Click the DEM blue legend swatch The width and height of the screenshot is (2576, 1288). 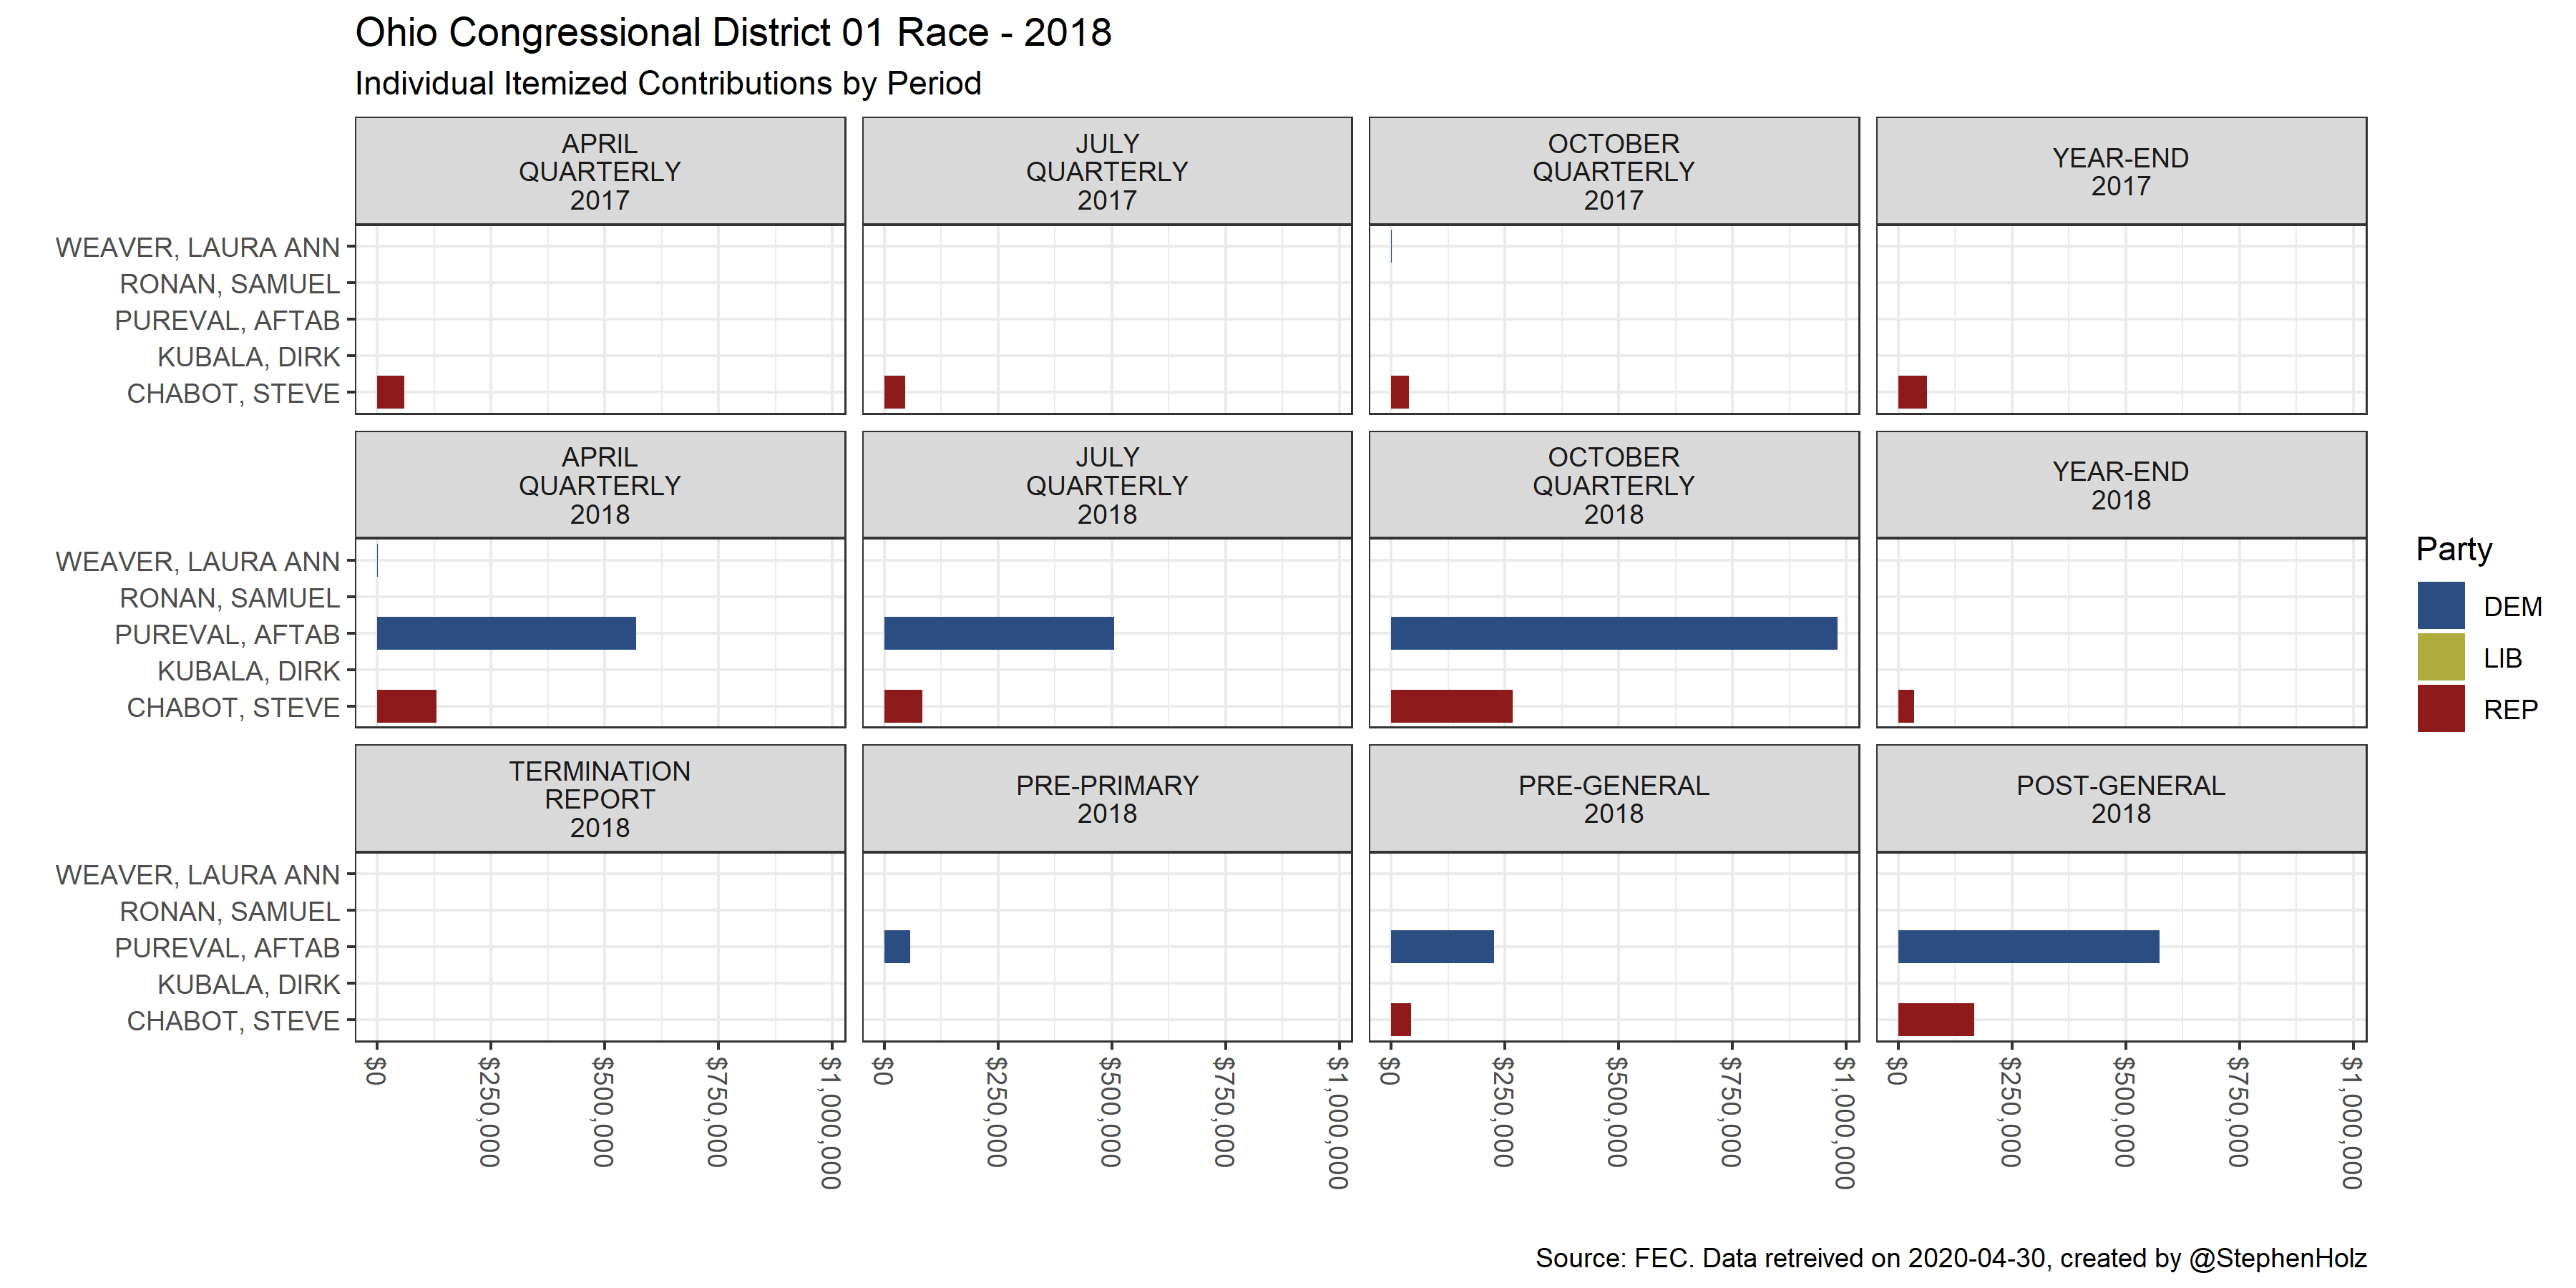2440,606
